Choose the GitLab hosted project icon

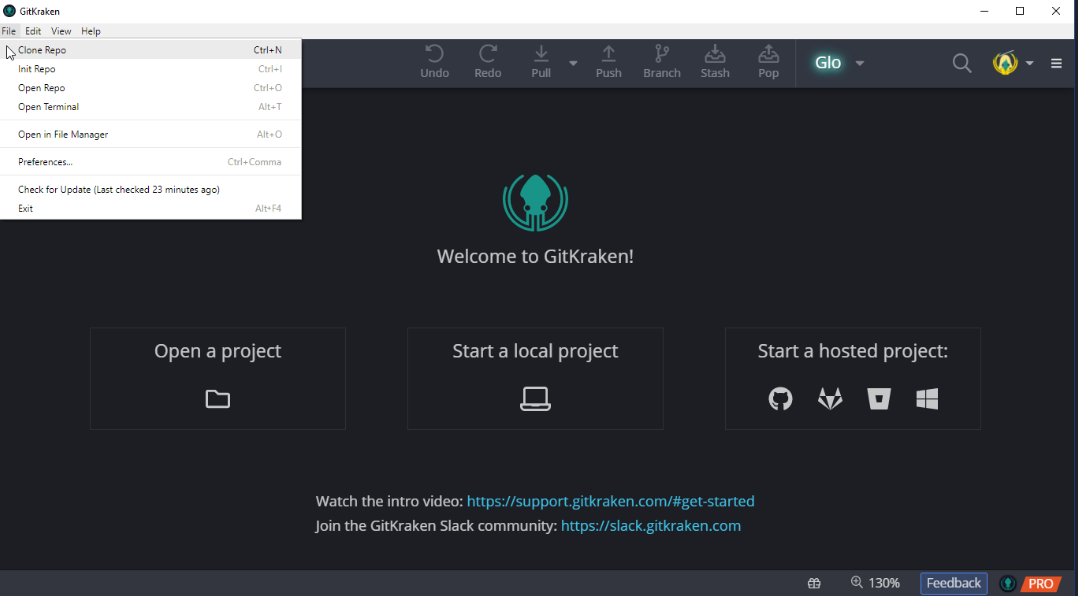(x=830, y=399)
